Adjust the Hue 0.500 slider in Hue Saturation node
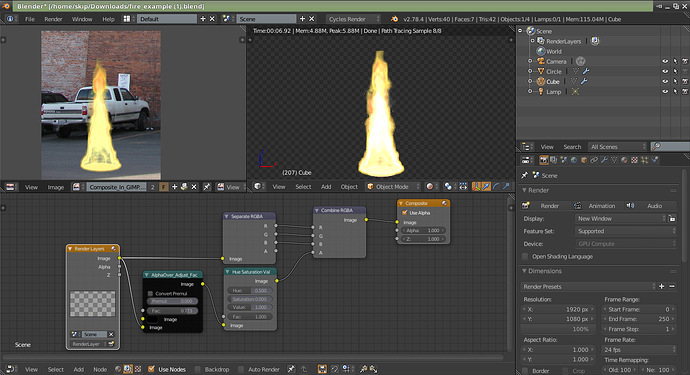The height and width of the screenshot is (375, 690). [x=250, y=290]
